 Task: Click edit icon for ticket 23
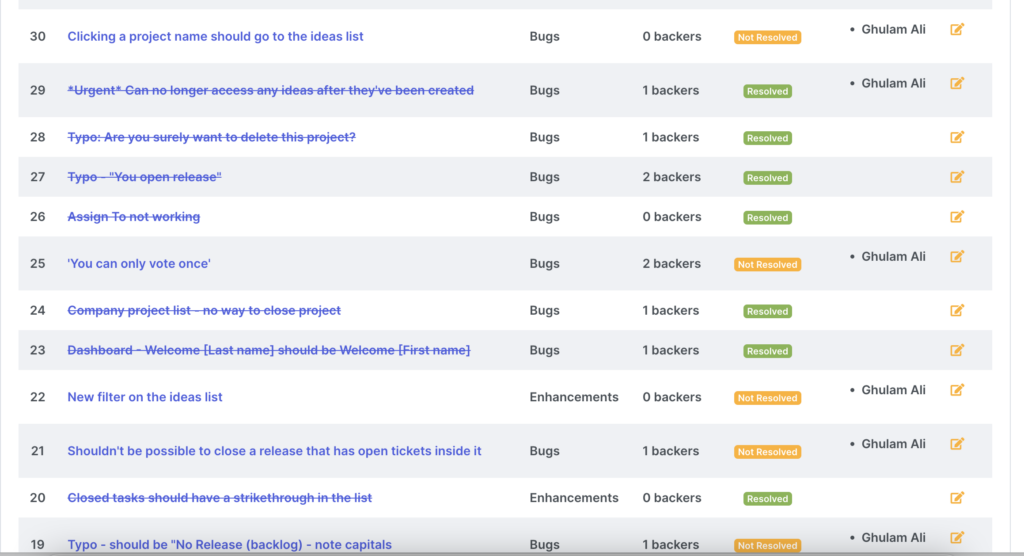click(957, 350)
